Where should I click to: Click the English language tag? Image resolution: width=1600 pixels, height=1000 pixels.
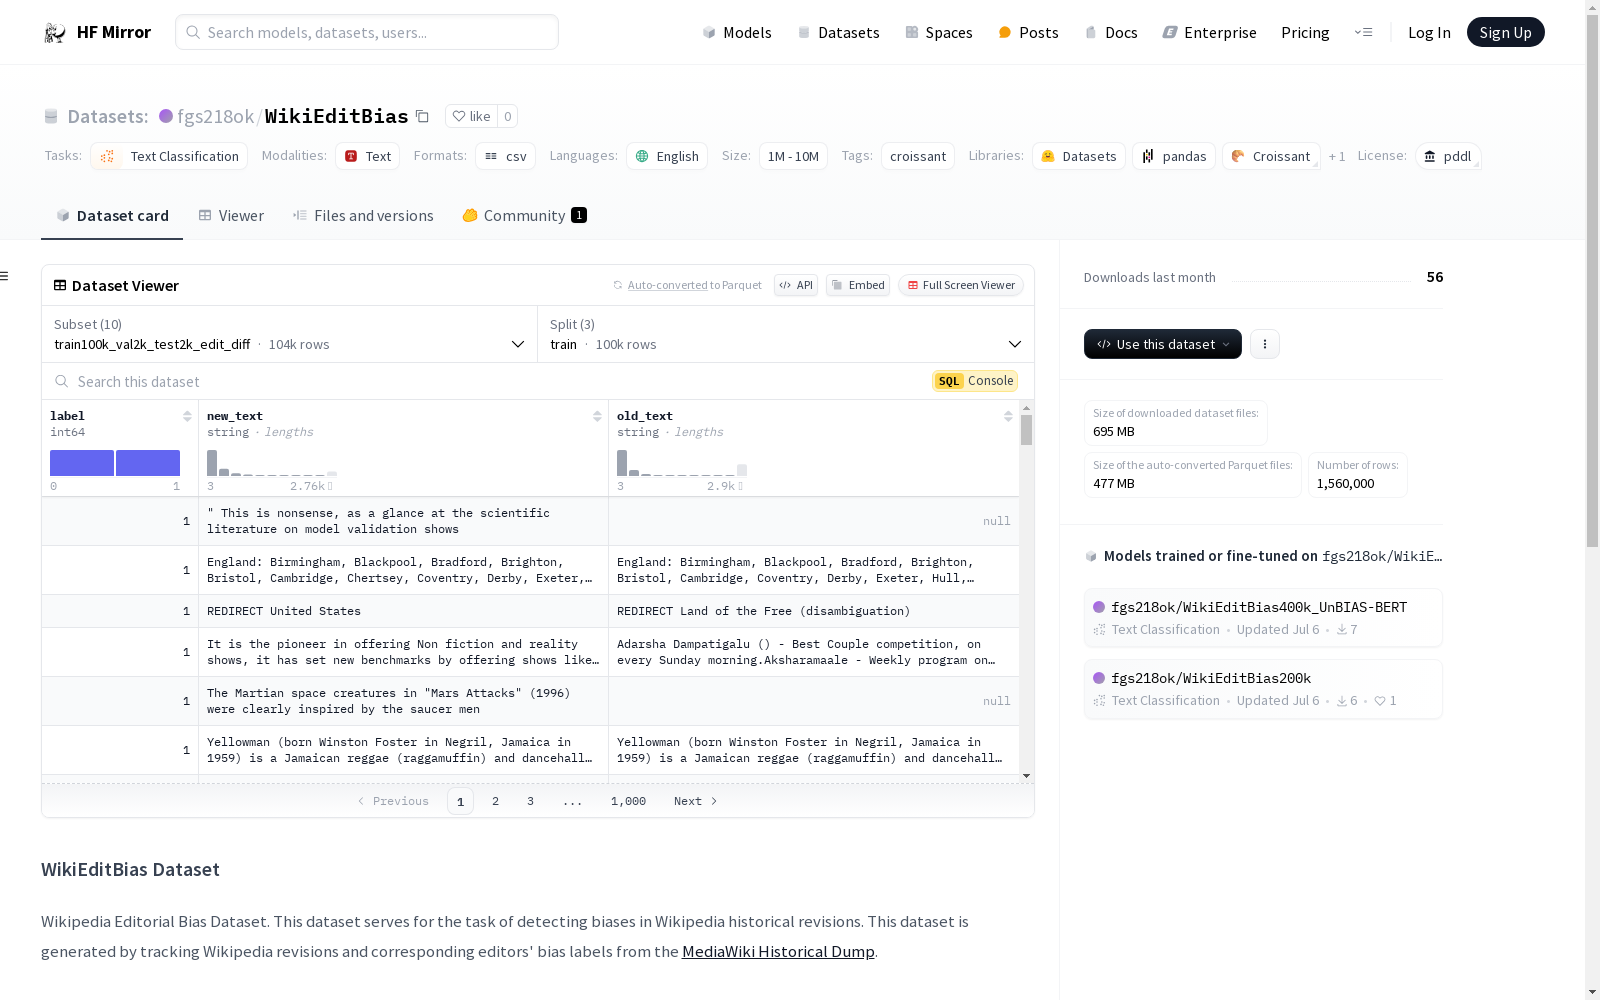(x=667, y=156)
